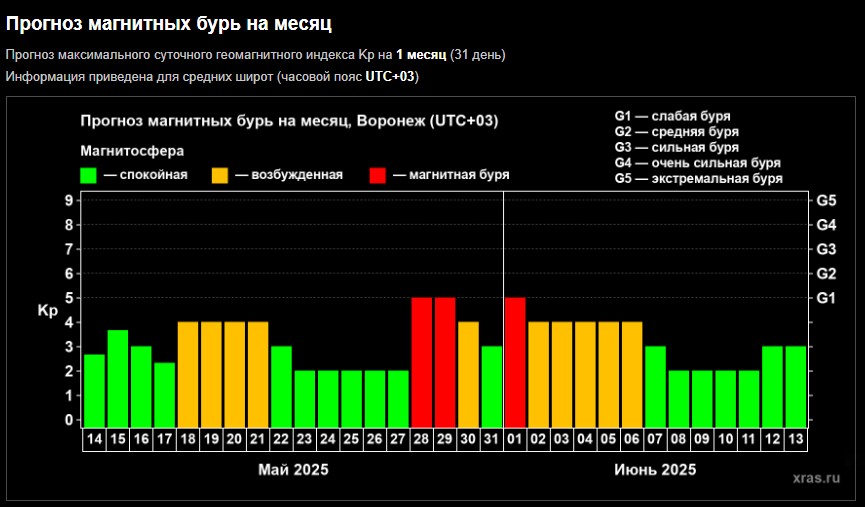Select the green bar above date 15
The height and width of the screenshot is (507, 865).
click(118, 377)
